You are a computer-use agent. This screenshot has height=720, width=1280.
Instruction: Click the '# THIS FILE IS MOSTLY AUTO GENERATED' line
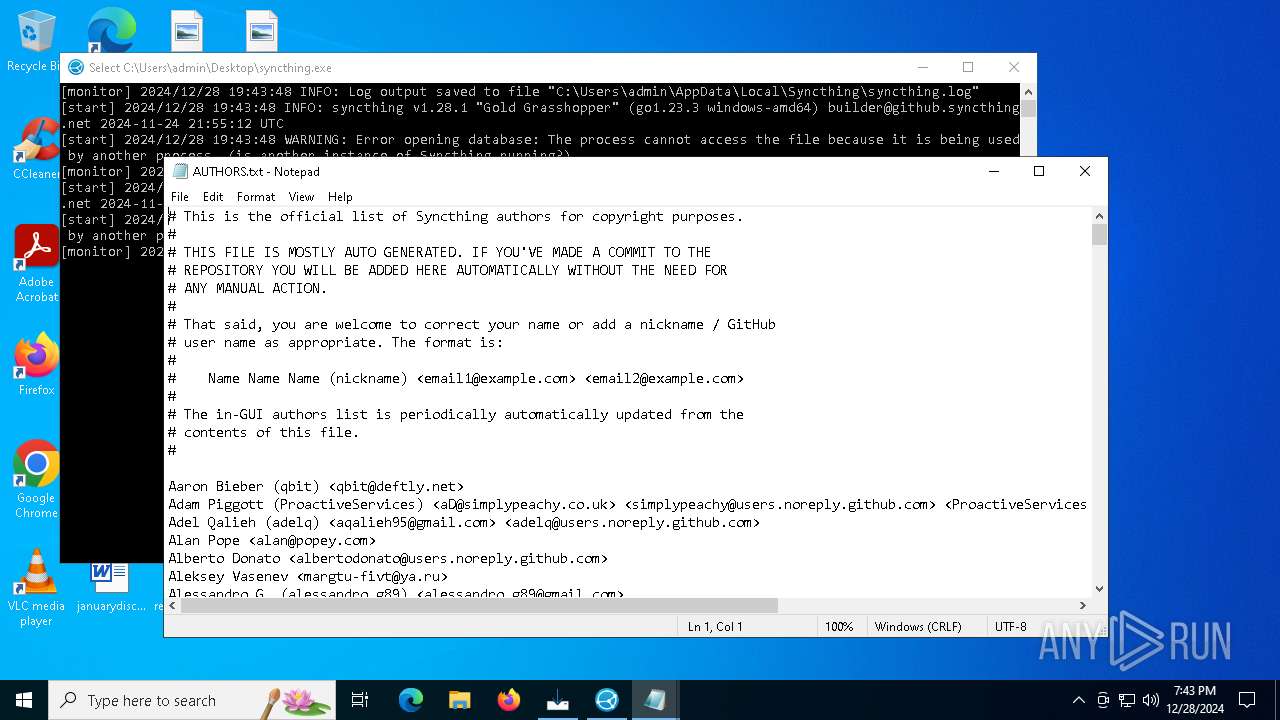point(440,252)
